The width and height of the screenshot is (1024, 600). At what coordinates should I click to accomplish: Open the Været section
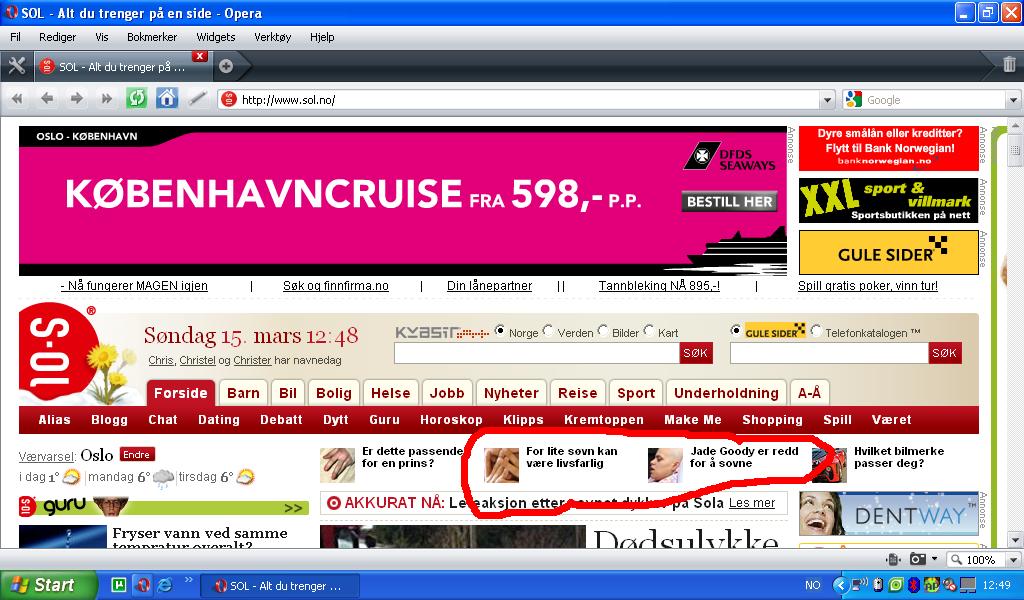click(x=891, y=420)
